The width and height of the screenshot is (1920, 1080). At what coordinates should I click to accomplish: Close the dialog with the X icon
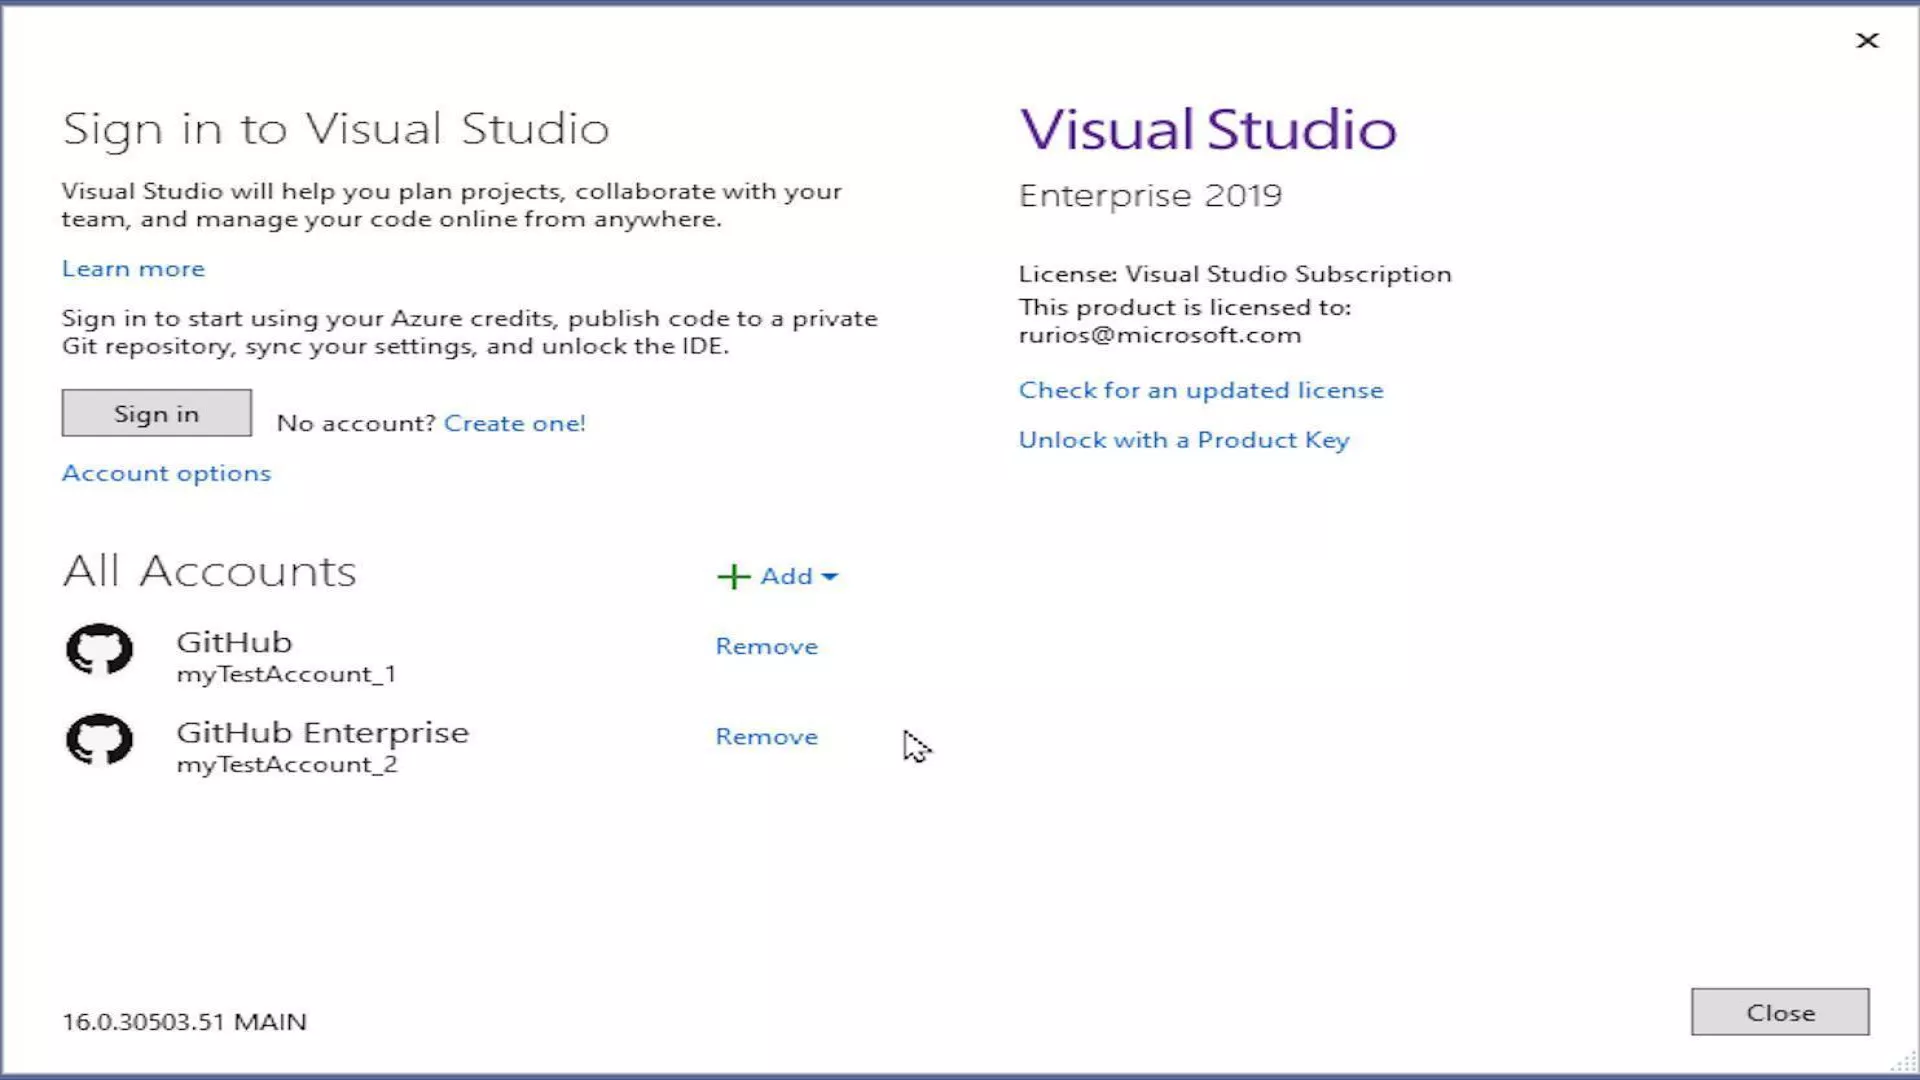point(1866,41)
